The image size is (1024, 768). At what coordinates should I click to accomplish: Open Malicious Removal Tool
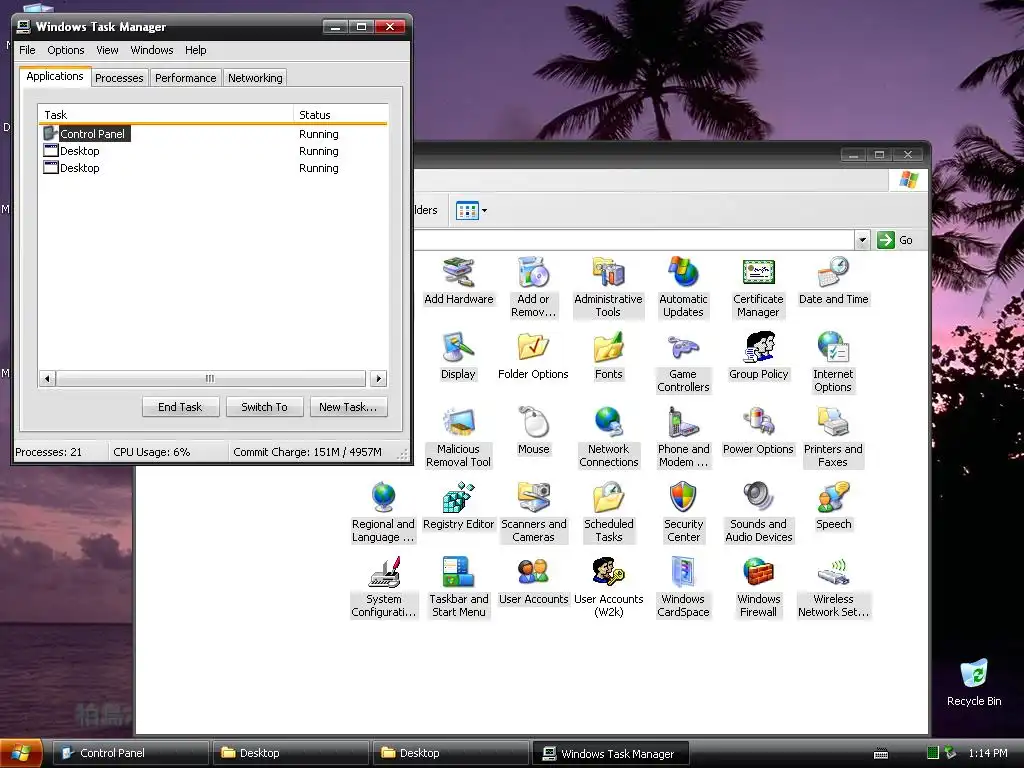tap(458, 438)
